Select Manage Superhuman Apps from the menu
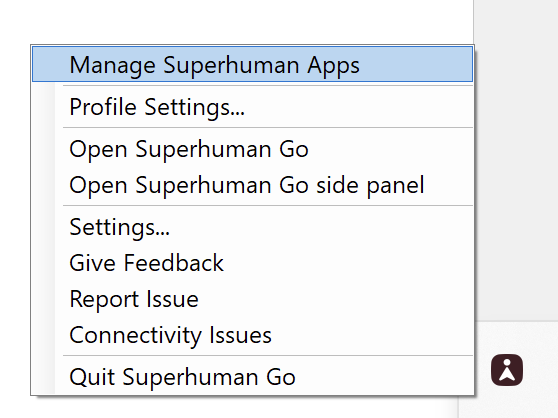Image resolution: width=558 pixels, height=418 pixels. pyautogui.click(x=252, y=64)
